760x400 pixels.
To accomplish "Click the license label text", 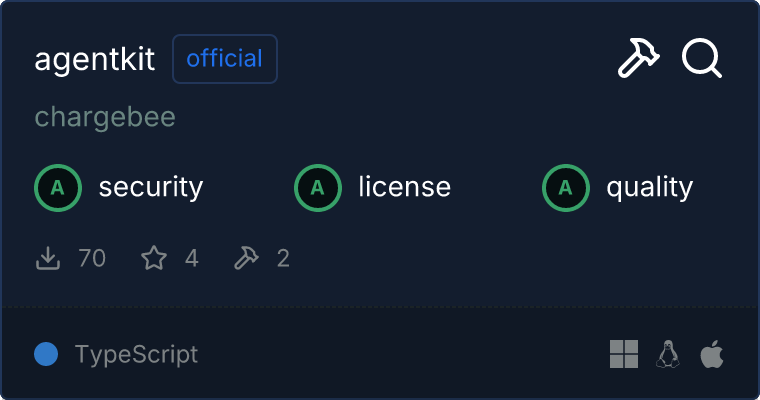I will (x=404, y=187).
